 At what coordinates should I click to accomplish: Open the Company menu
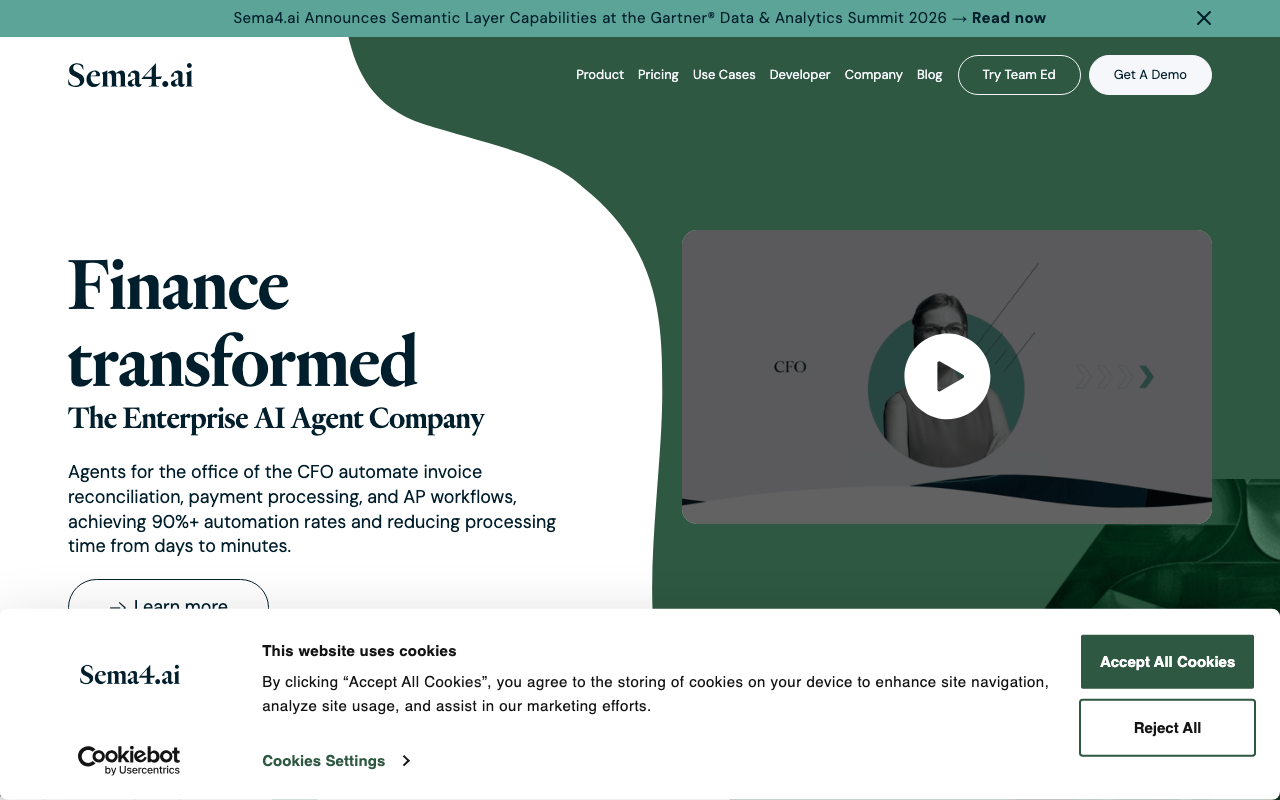873,75
